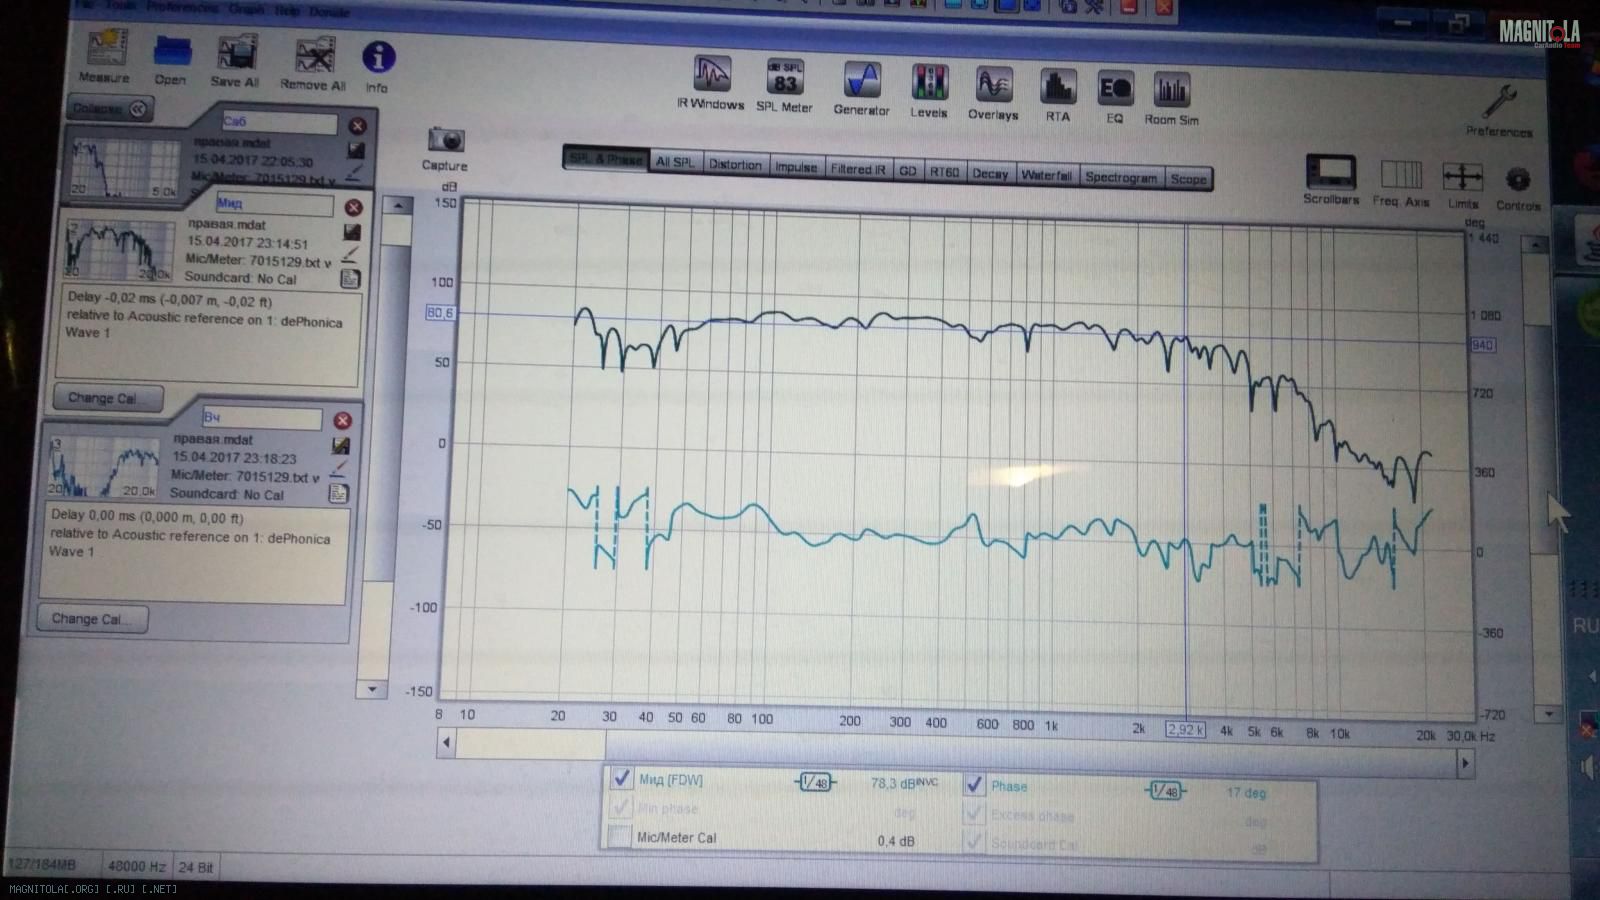Start a new measurement with Measure
1600x900 pixels.
coord(105,56)
